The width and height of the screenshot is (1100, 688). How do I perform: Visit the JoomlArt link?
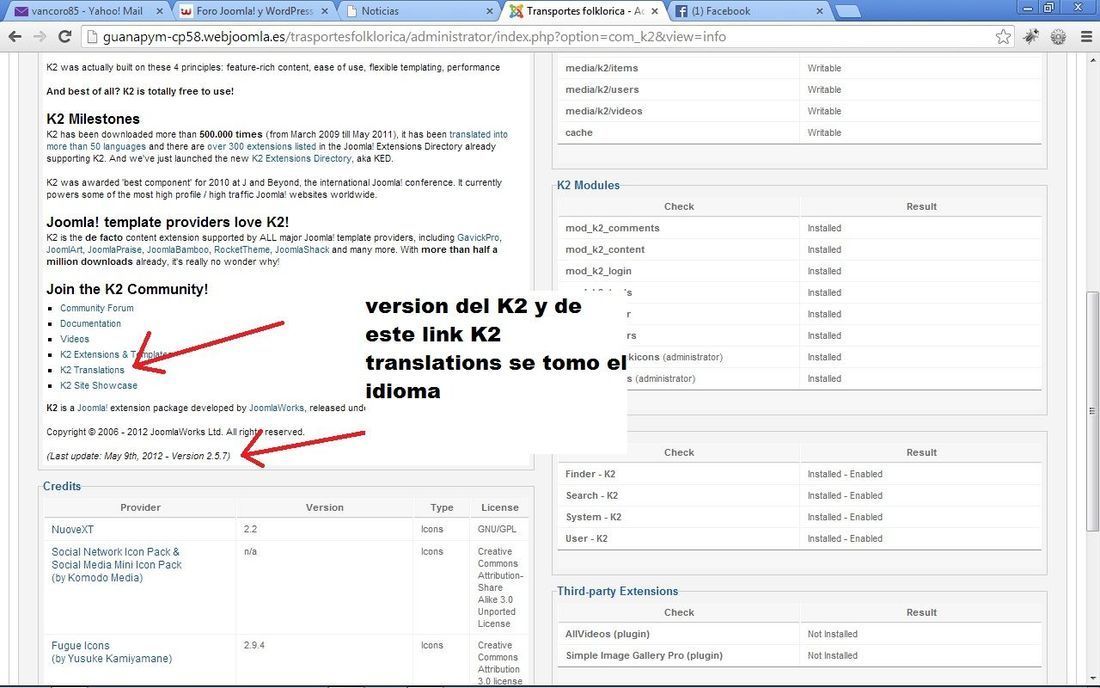(x=65, y=250)
